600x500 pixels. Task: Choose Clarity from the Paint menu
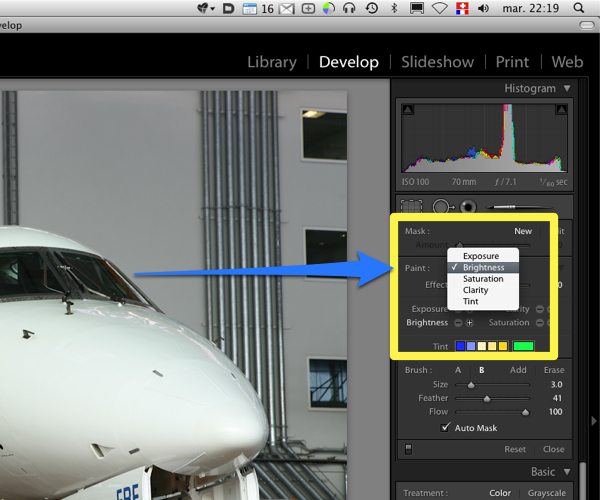coord(483,290)
